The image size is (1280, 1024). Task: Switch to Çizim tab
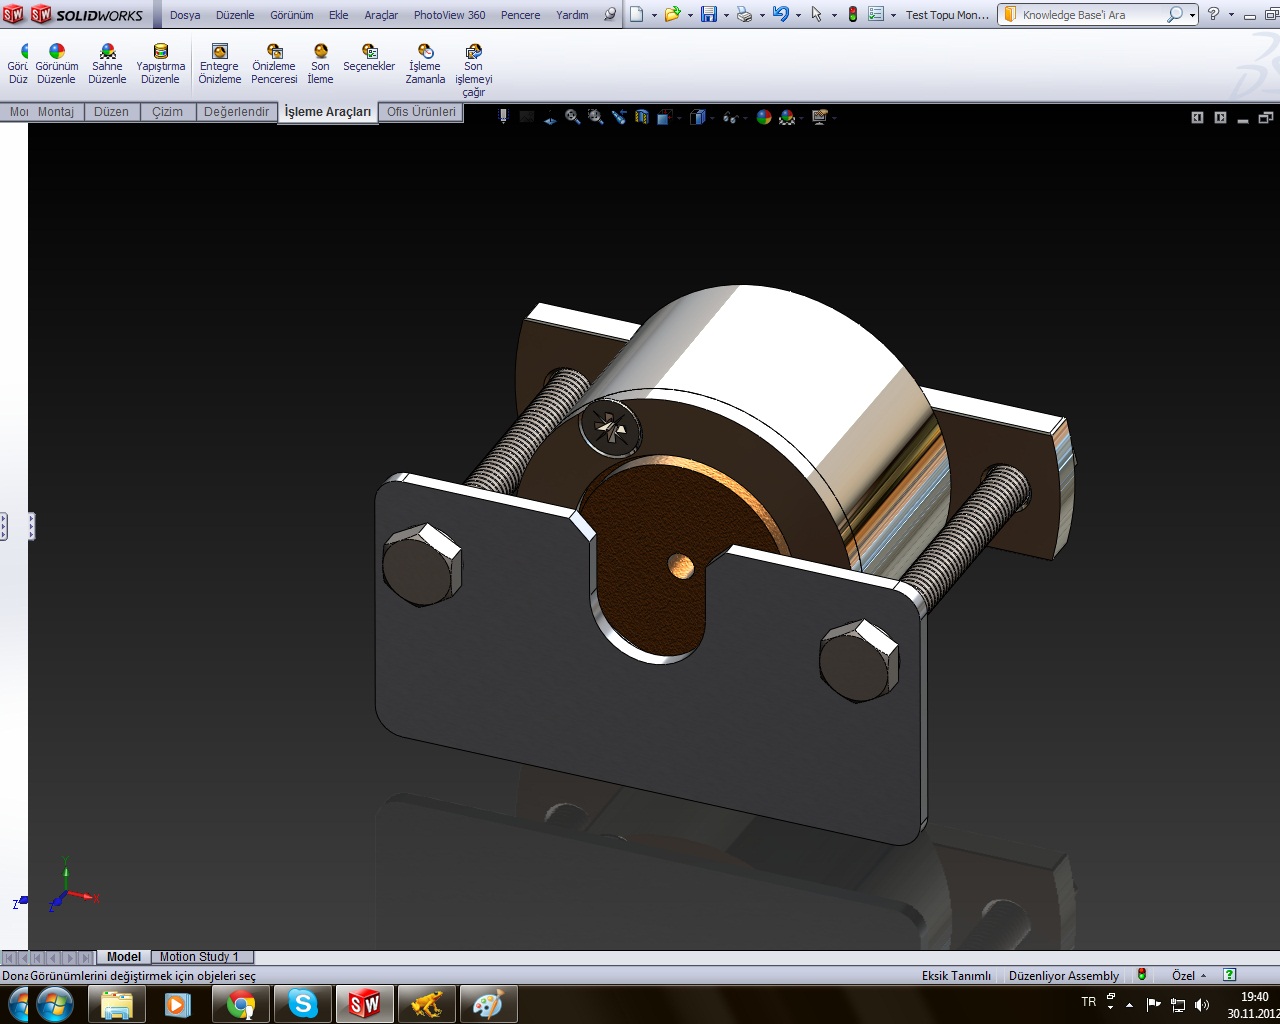tap(168, 112)
